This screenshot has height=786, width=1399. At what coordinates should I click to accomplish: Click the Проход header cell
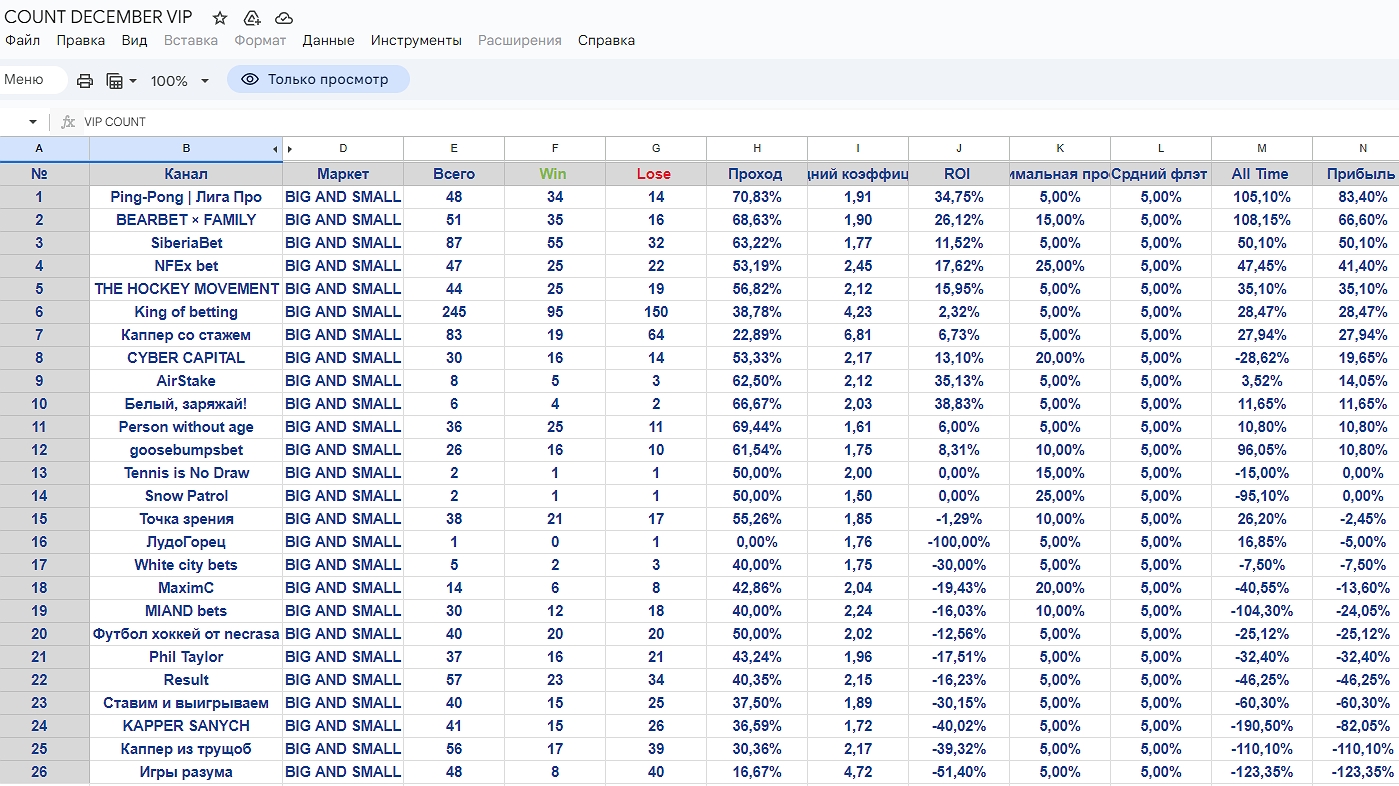(x=756, y=174)
